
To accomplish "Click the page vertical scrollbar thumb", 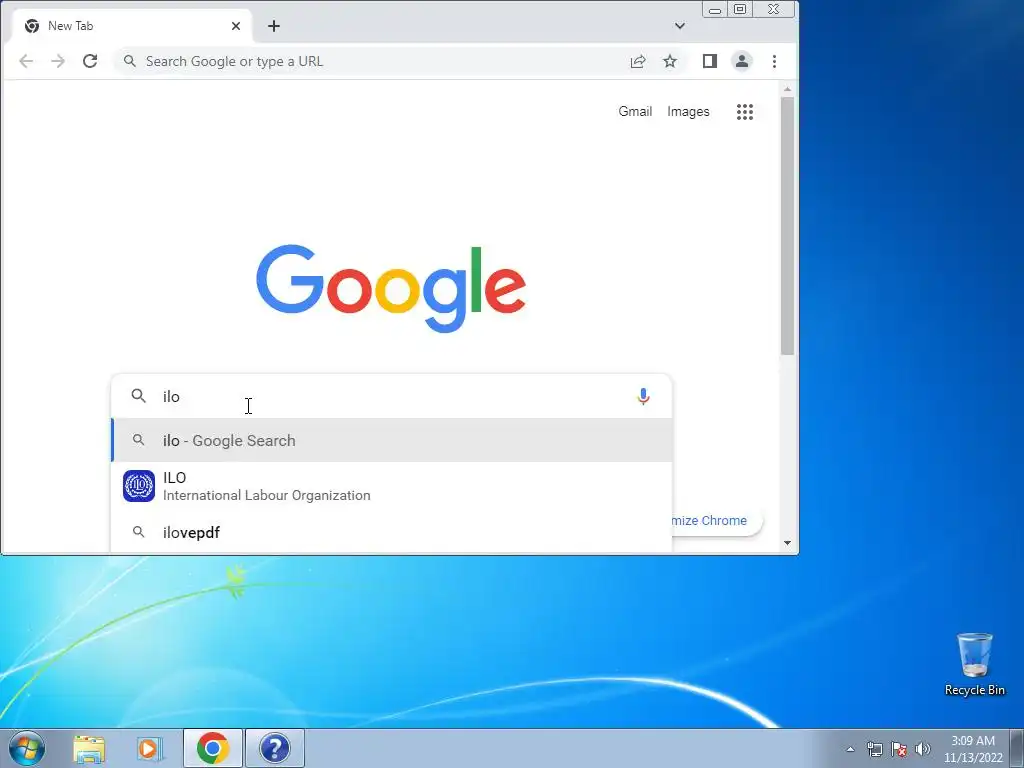I will (x=788, y=226).
